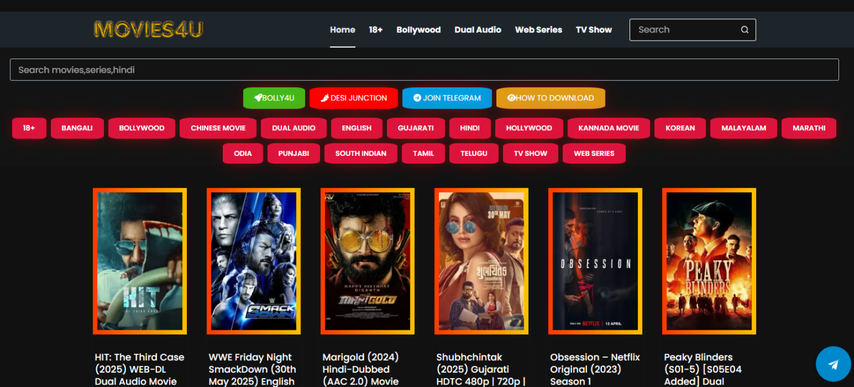Select the TAMIL category tag
The width and height of the screenshot is (854, 387).
[423, 153]
